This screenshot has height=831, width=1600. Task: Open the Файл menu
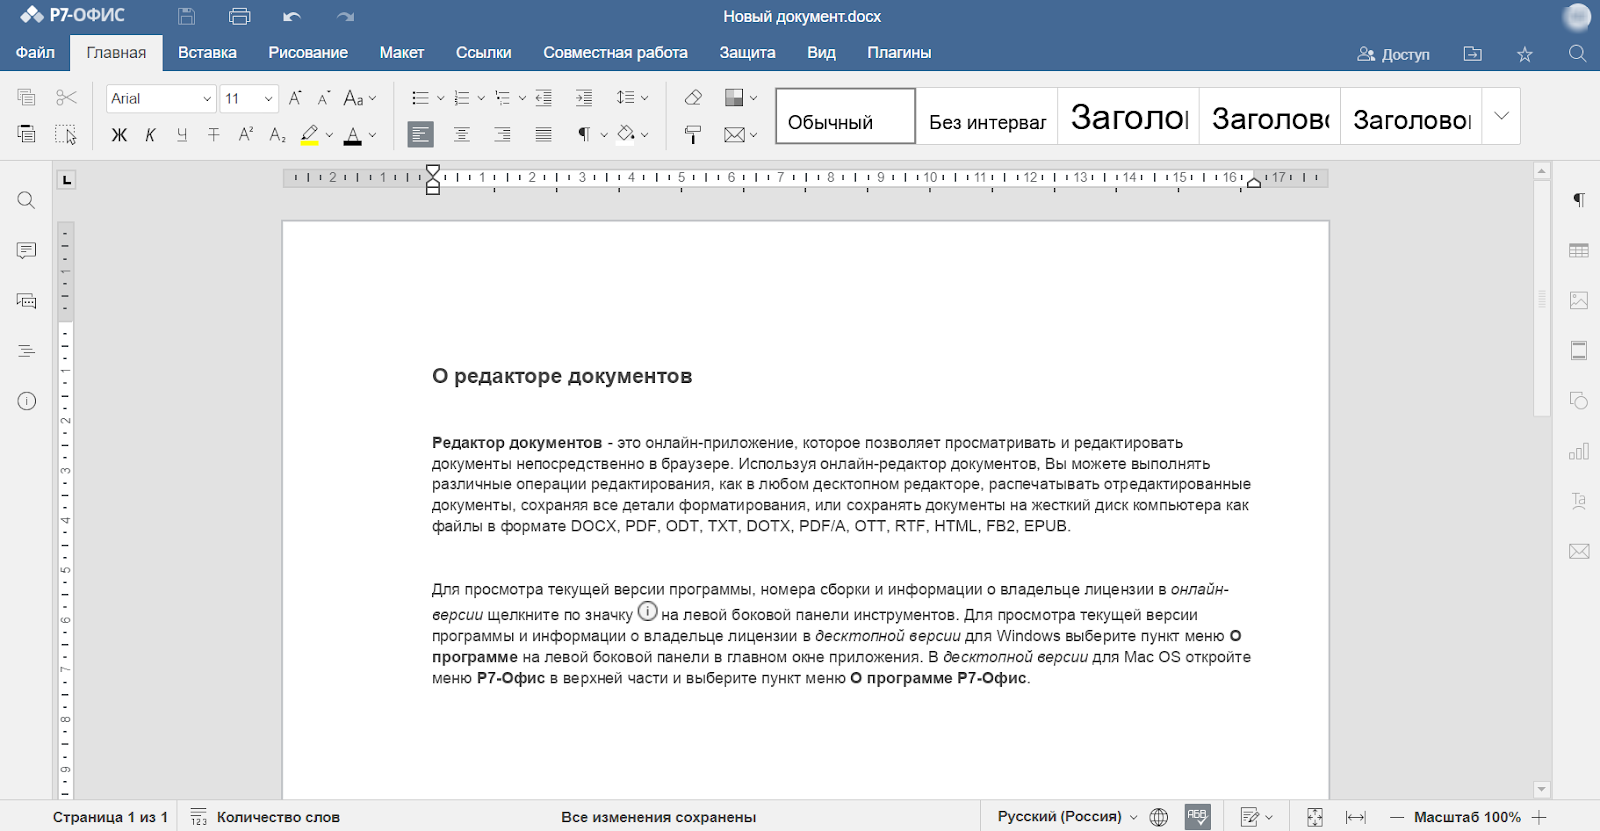tap(35, 53)
